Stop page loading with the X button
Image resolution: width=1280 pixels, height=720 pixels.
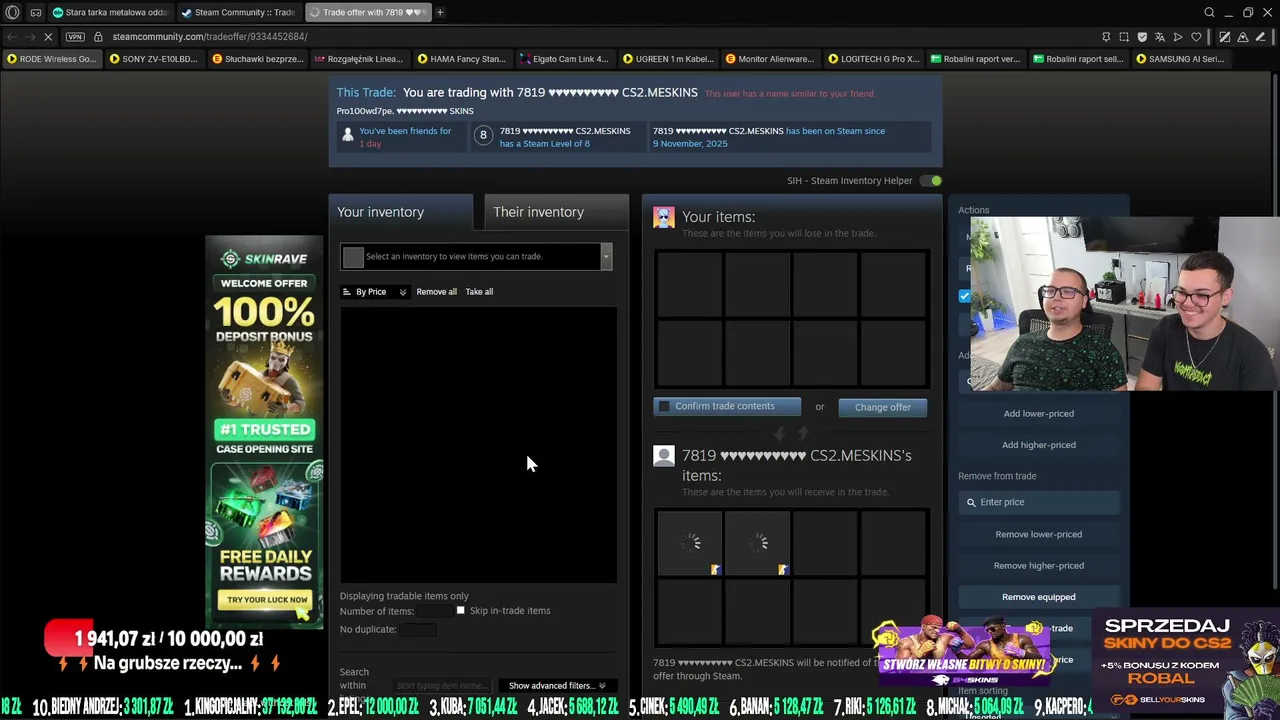click(x=49, y=37)
